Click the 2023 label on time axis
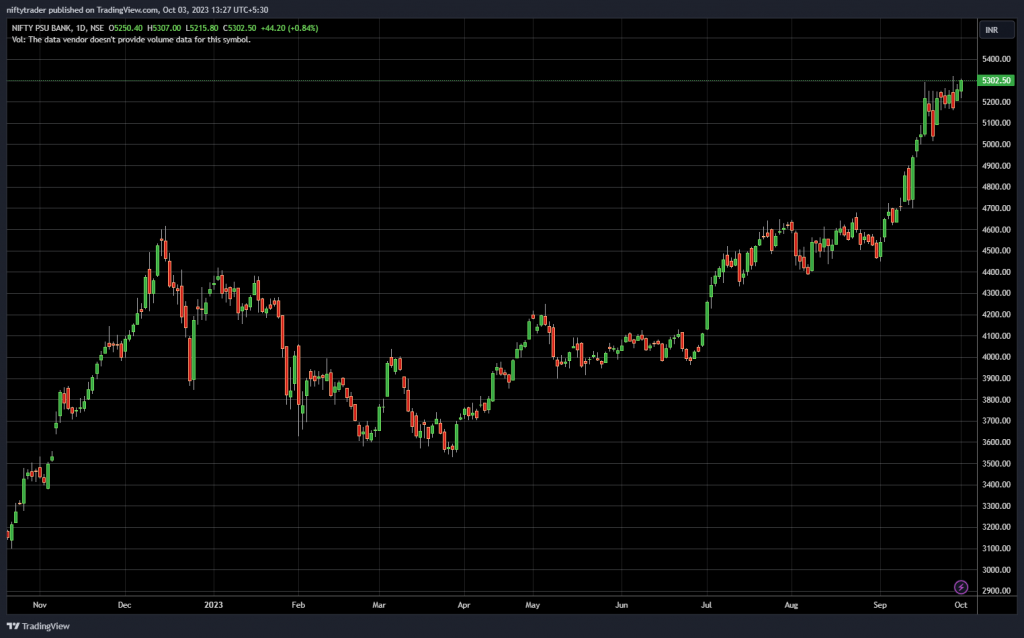 [x=214, y=605]
